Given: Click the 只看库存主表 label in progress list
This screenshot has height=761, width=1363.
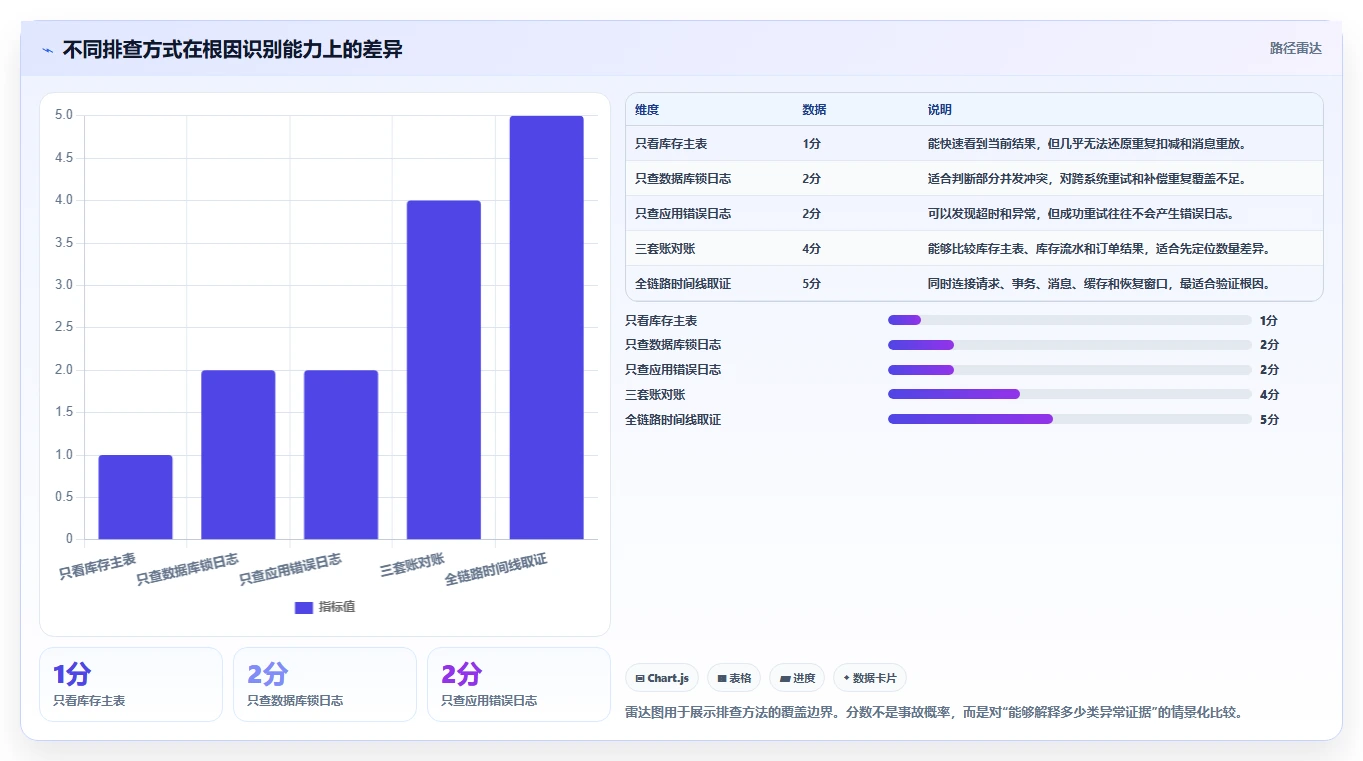Looking at the screenshot, I should click(x=661, y=321).
